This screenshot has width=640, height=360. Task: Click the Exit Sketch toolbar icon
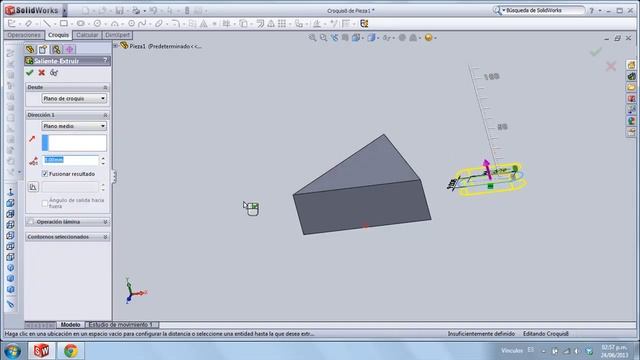12,24
